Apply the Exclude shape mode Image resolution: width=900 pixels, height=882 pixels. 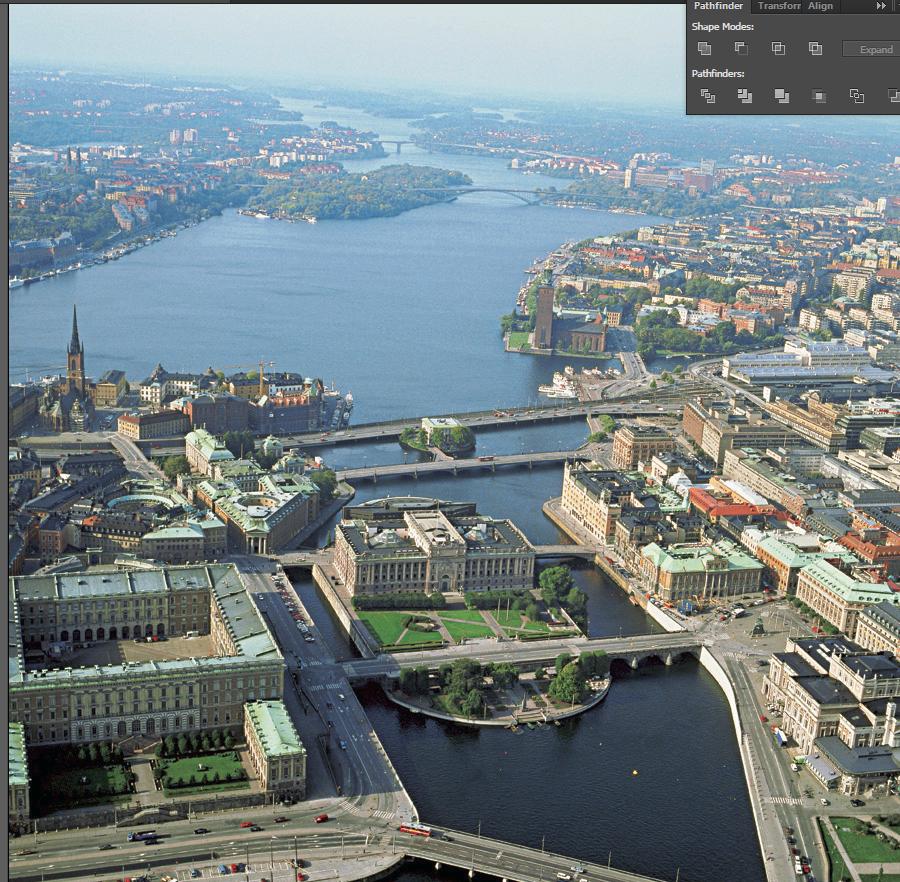point(815,49)
